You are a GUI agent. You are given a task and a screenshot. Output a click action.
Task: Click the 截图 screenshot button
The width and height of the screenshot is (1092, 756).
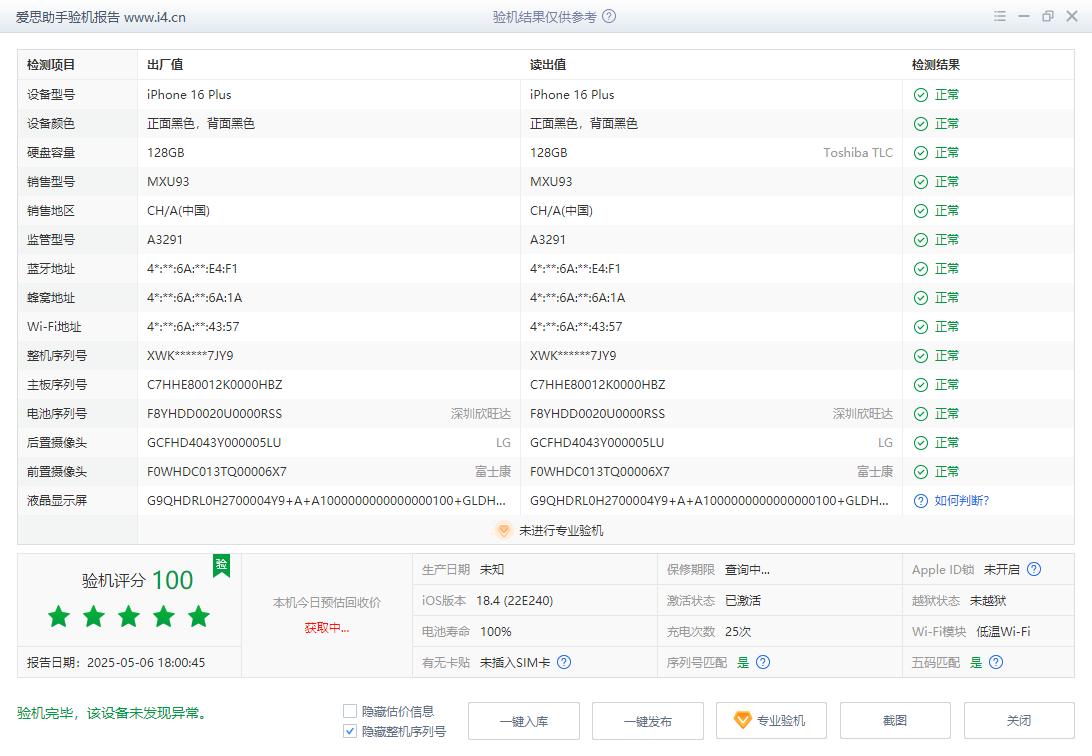tap(895, 721)
